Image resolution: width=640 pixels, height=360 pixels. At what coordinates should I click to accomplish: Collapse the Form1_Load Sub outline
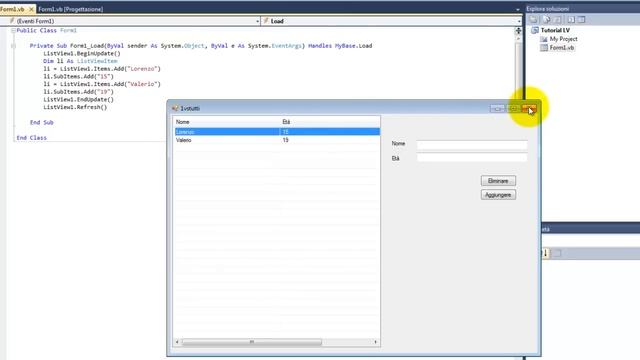pyautogui.click(x=13, y=46)
